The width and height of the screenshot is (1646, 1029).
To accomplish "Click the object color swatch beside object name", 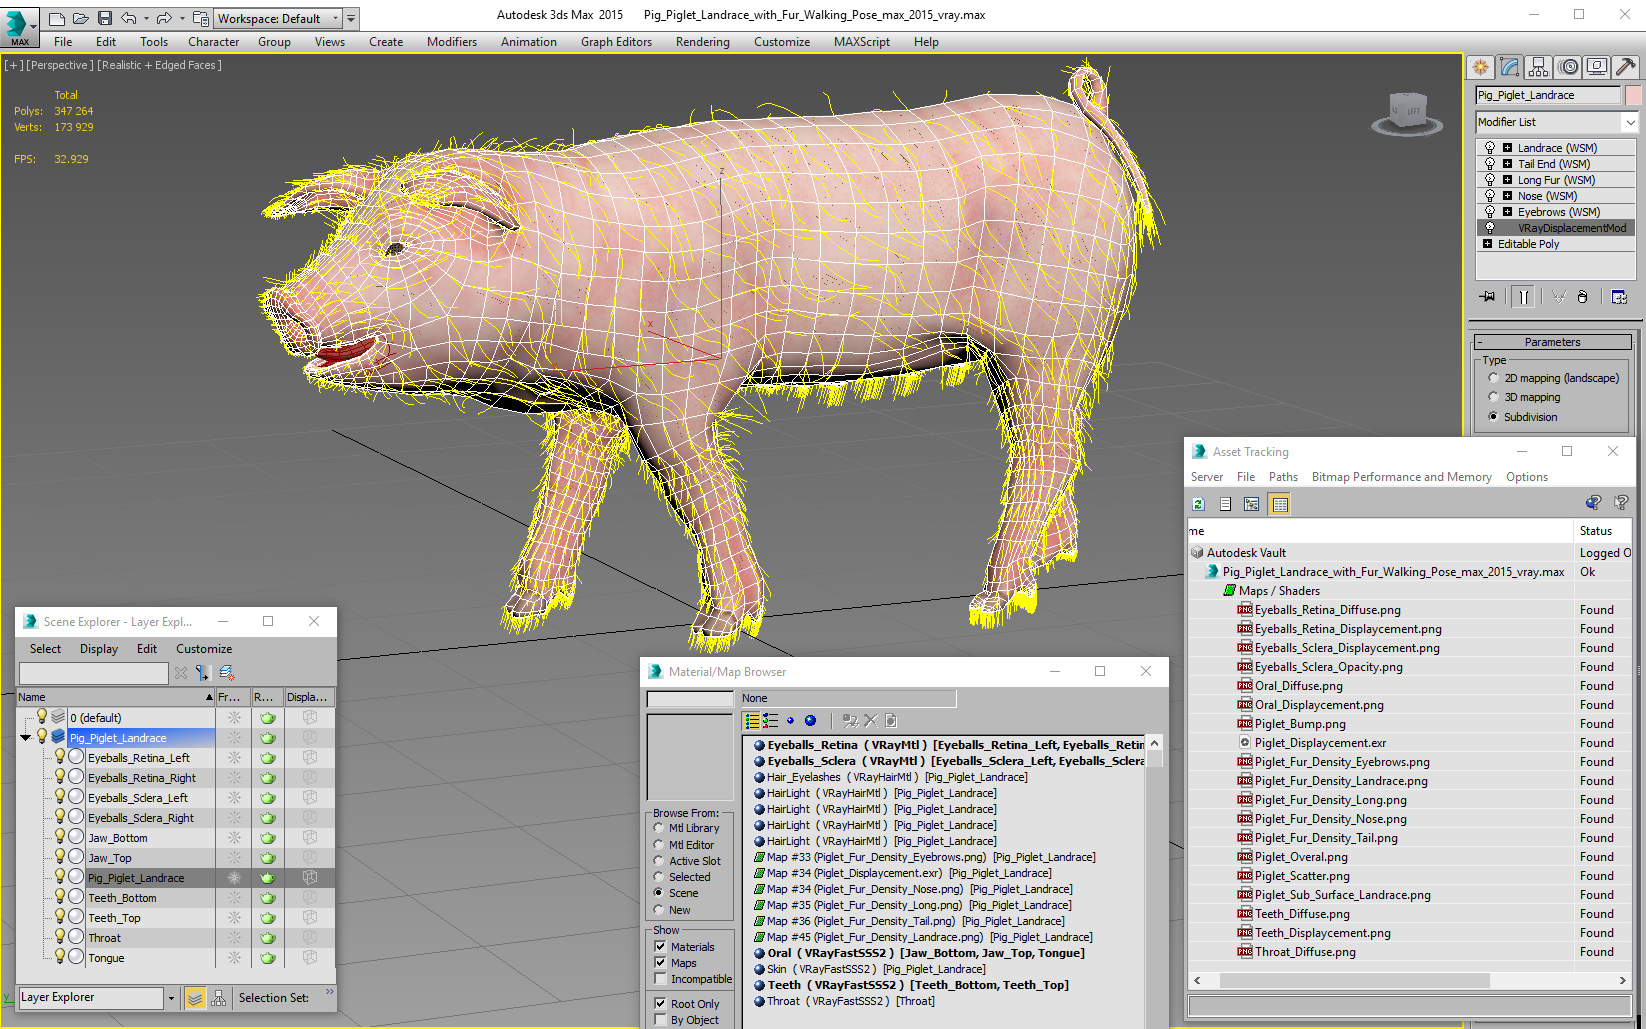I will 1633,95.
